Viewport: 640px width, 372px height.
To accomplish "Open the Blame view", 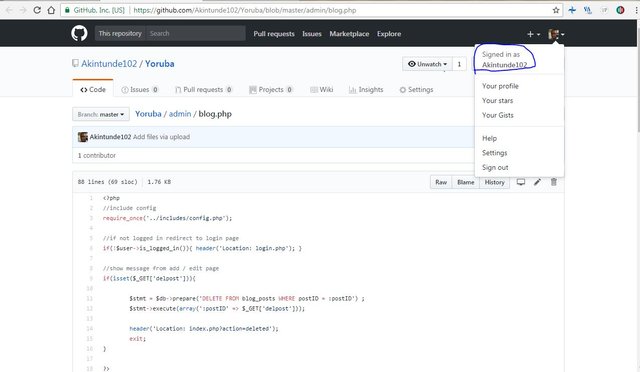I will (466, 182).
